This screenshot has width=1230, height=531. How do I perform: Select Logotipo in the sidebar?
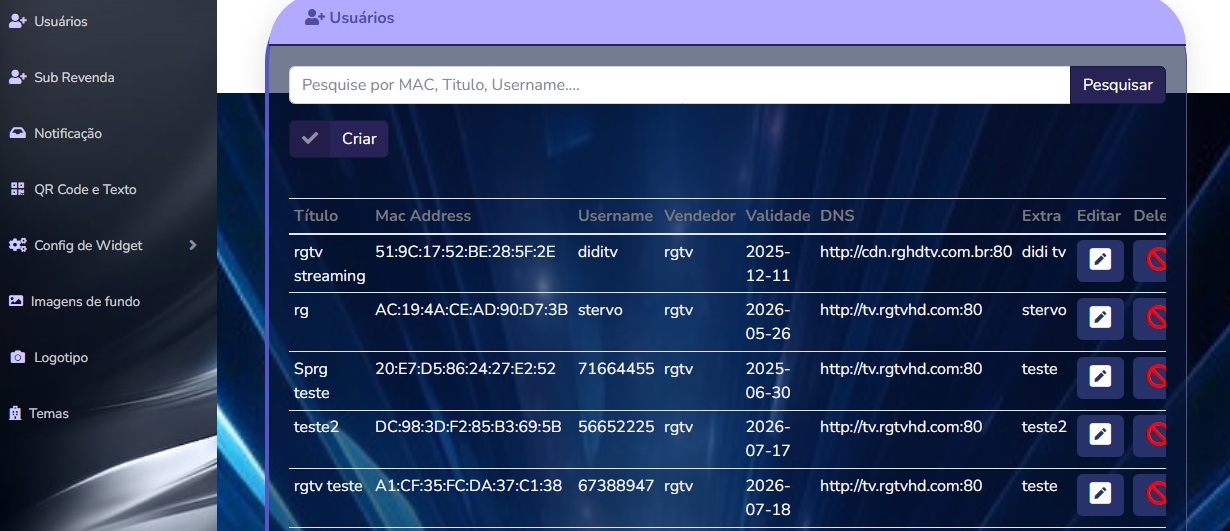[x=61, y=357]
